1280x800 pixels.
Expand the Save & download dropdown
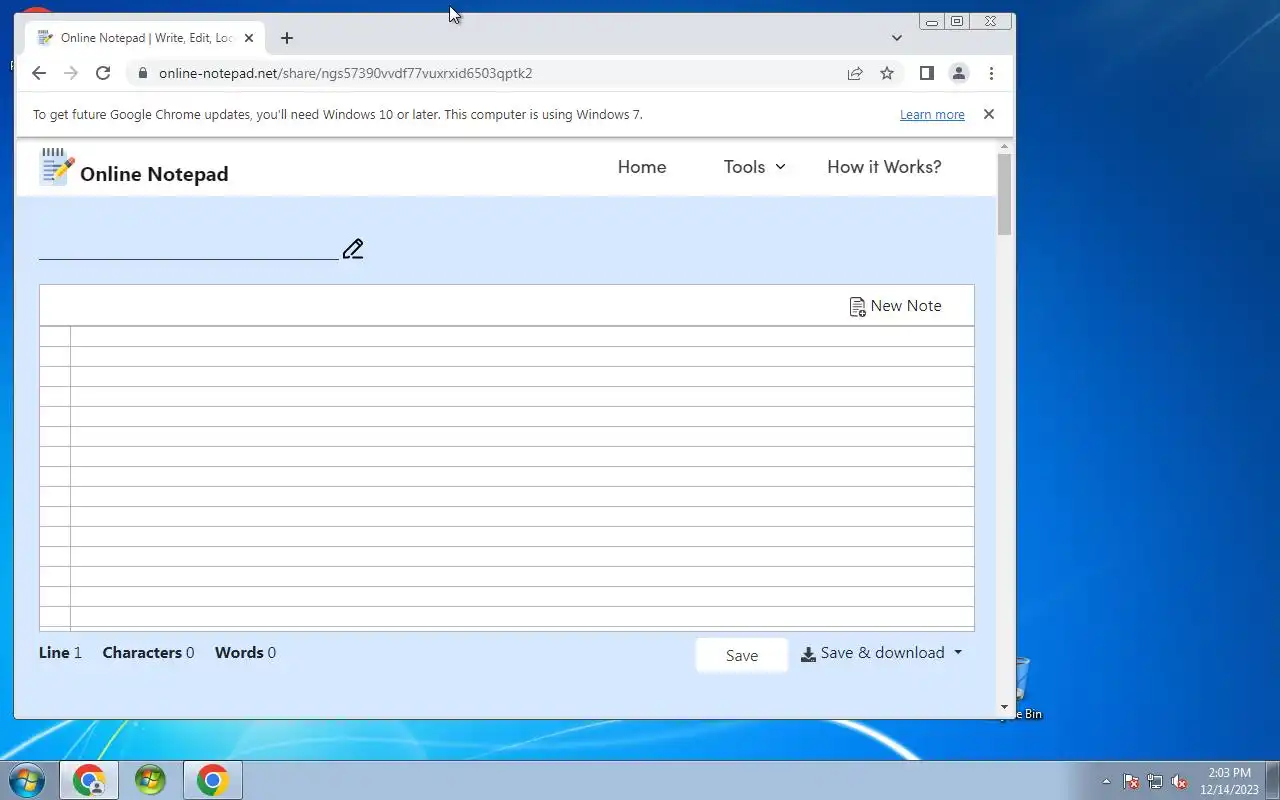click(x=882, y=653)
